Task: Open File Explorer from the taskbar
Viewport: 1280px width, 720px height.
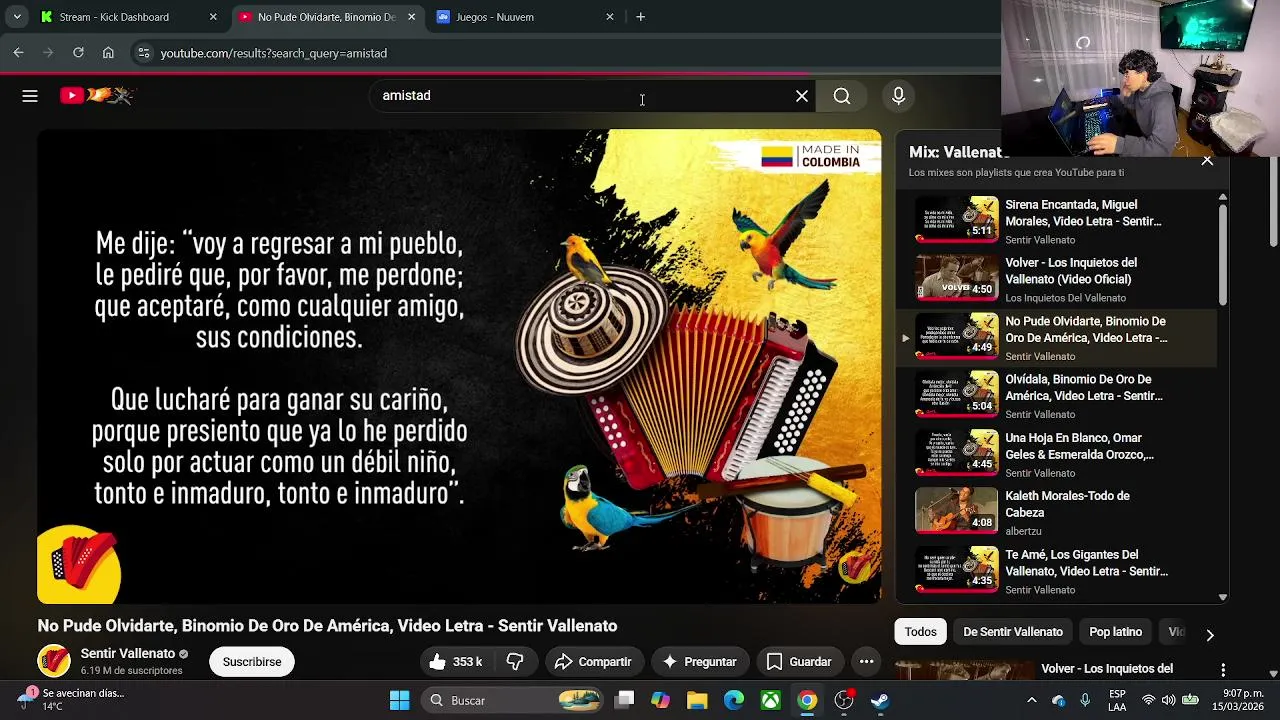Action: coord(697,700)
